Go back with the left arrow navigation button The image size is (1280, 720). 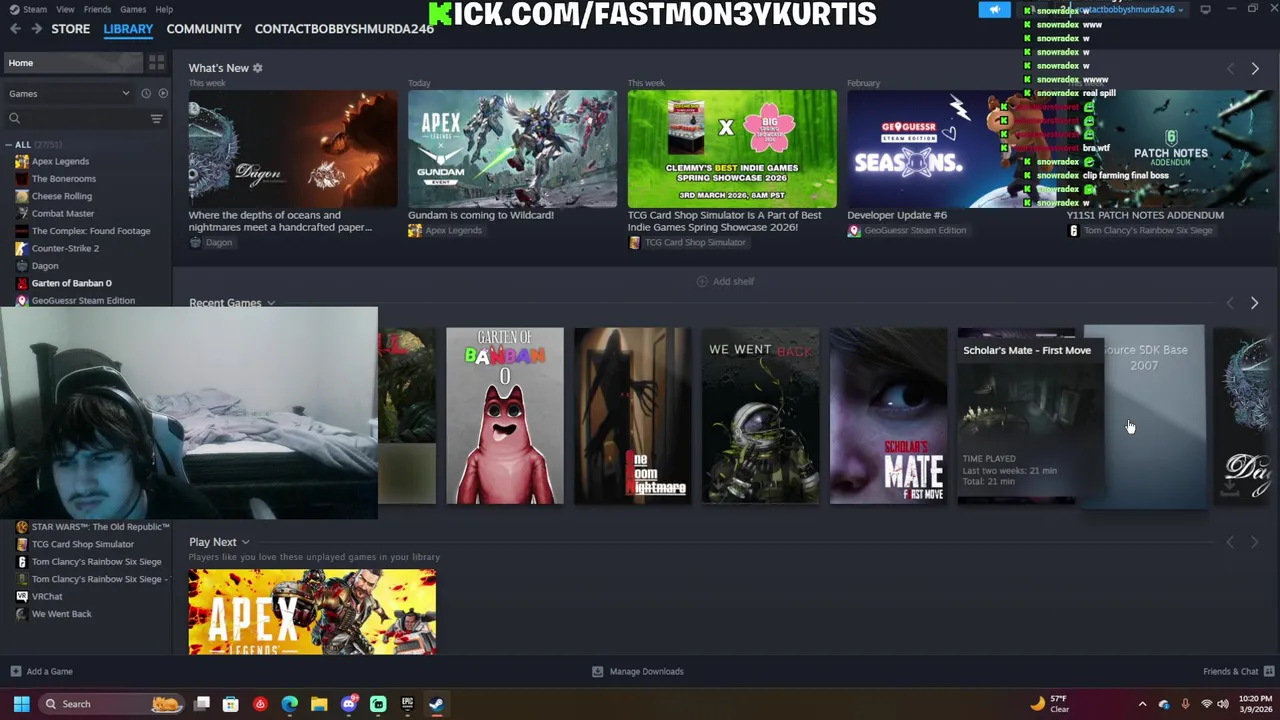coord(15,29)
